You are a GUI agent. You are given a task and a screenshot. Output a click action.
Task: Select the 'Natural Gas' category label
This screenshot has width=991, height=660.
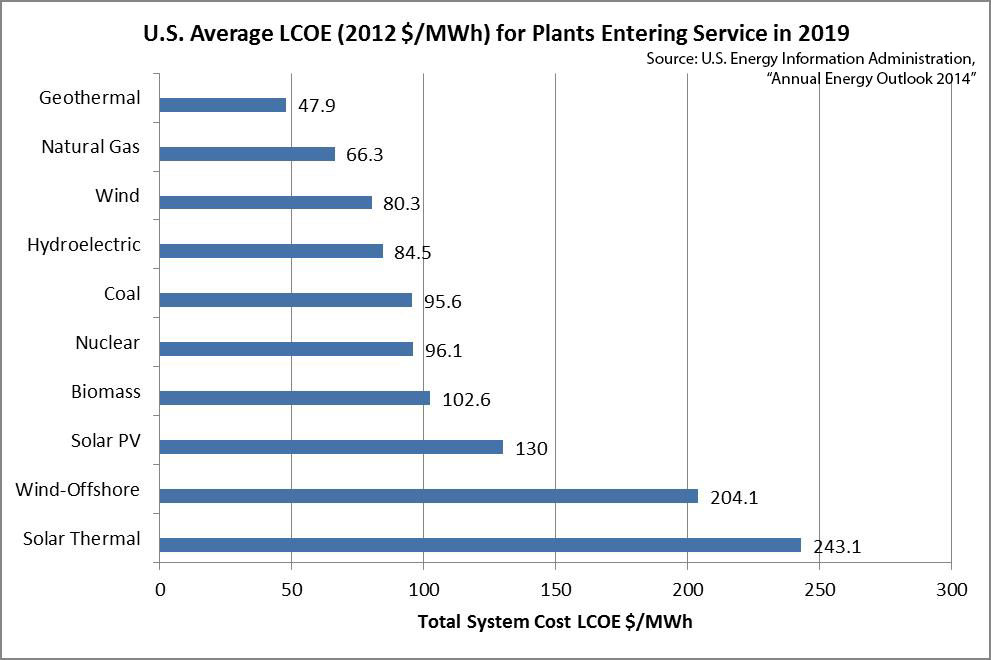90,147
